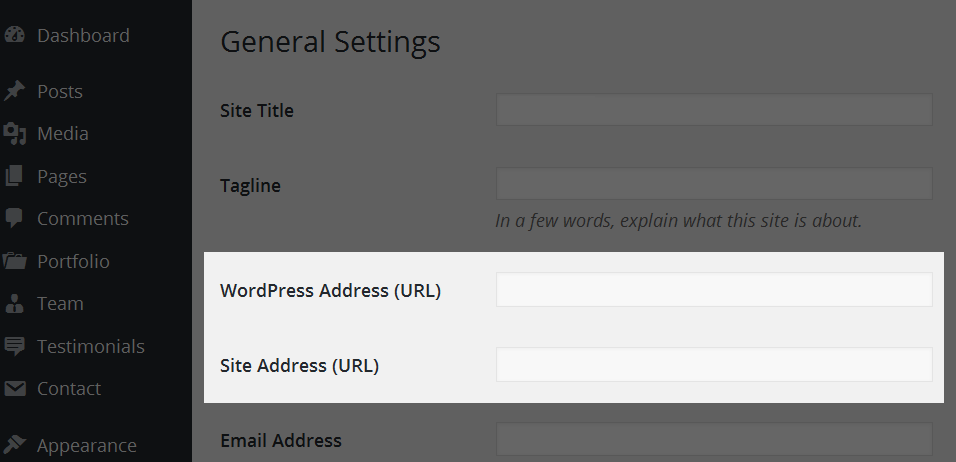Click into the Site Title field

tap(714, 109)
